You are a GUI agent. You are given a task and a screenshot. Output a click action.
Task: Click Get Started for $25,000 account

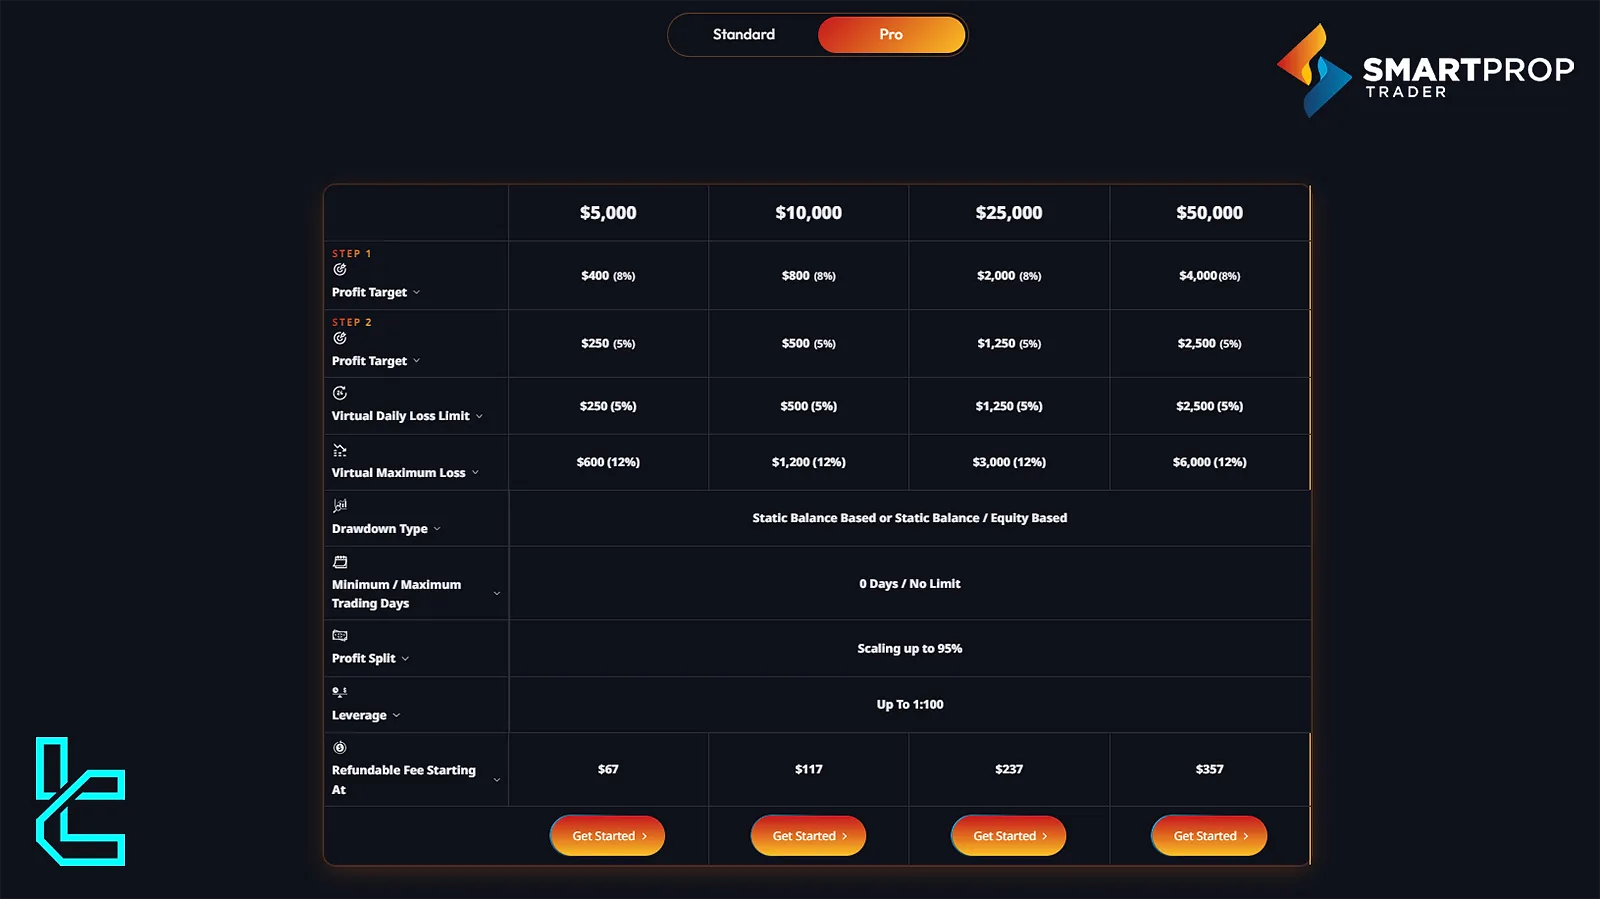pos(1009,836)
